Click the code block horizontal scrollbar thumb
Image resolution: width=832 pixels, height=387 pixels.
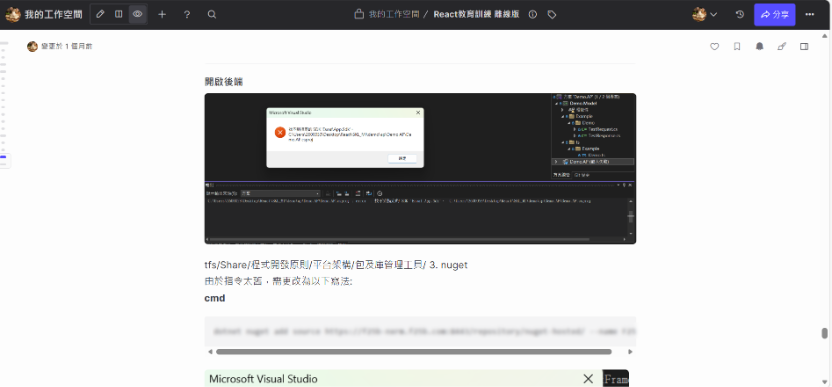click(x=414, y=351)
